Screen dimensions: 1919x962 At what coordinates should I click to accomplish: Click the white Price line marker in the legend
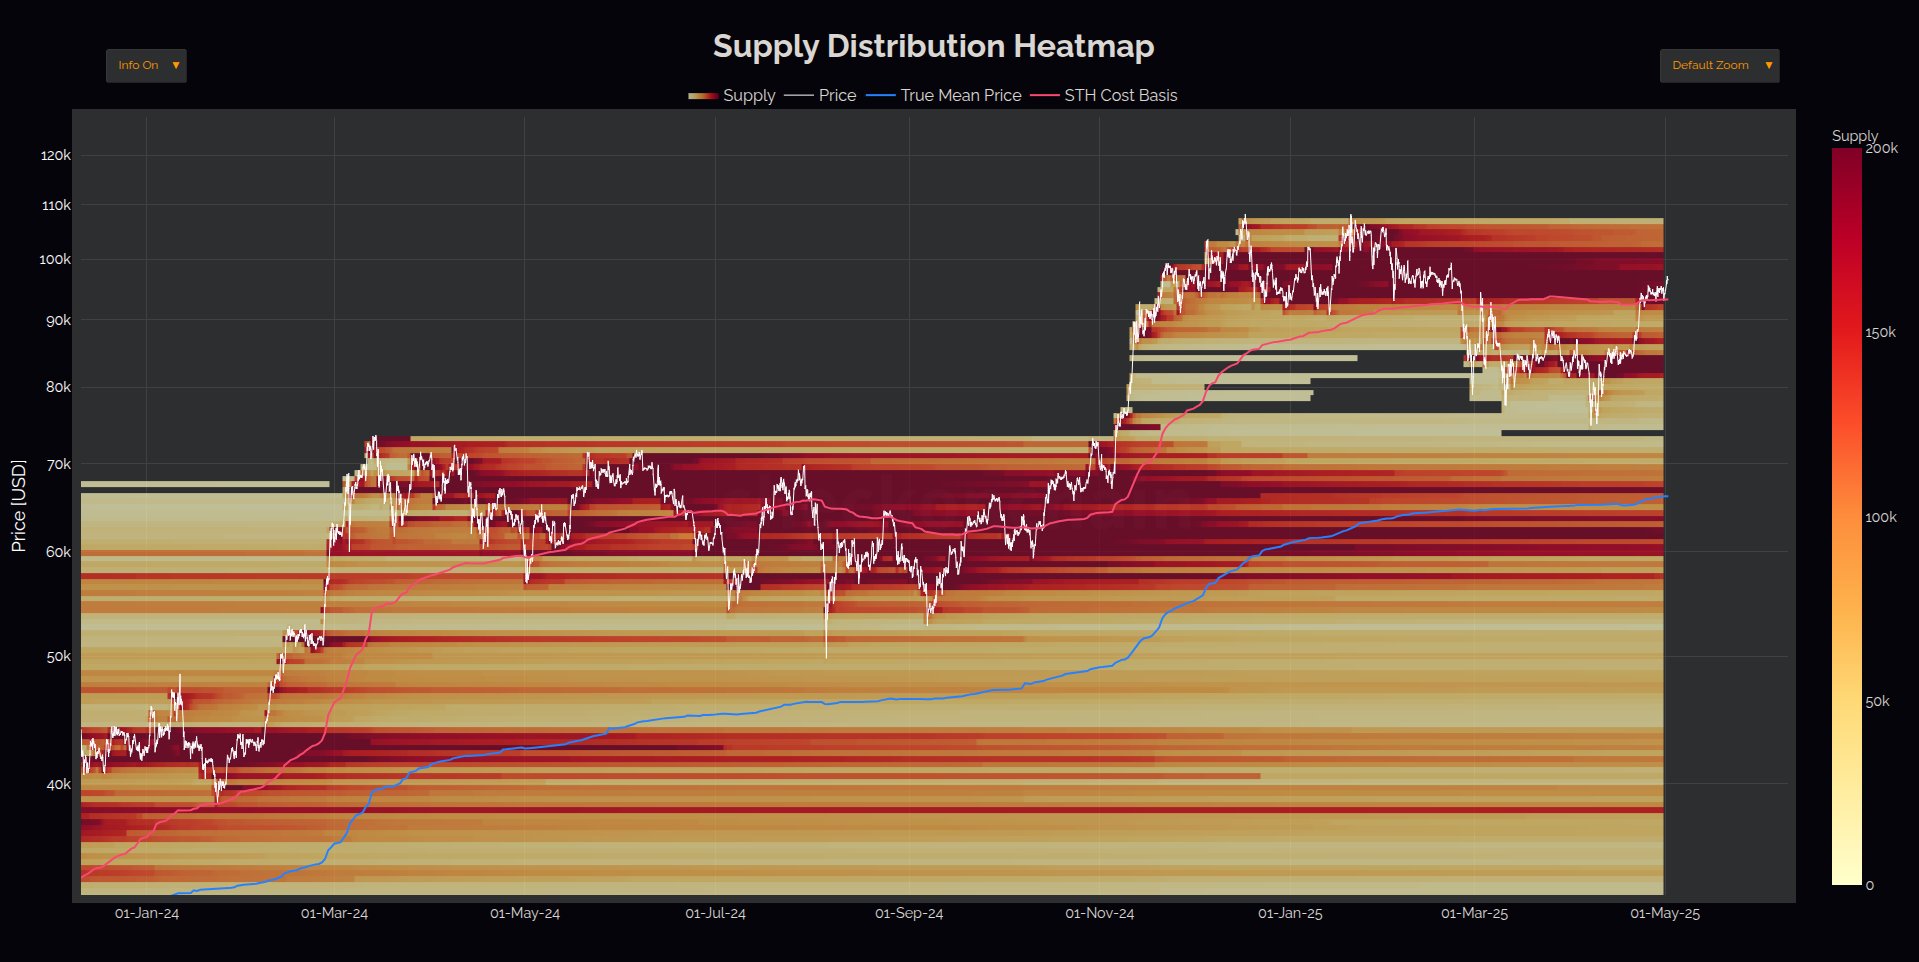[x=798, y=96]
